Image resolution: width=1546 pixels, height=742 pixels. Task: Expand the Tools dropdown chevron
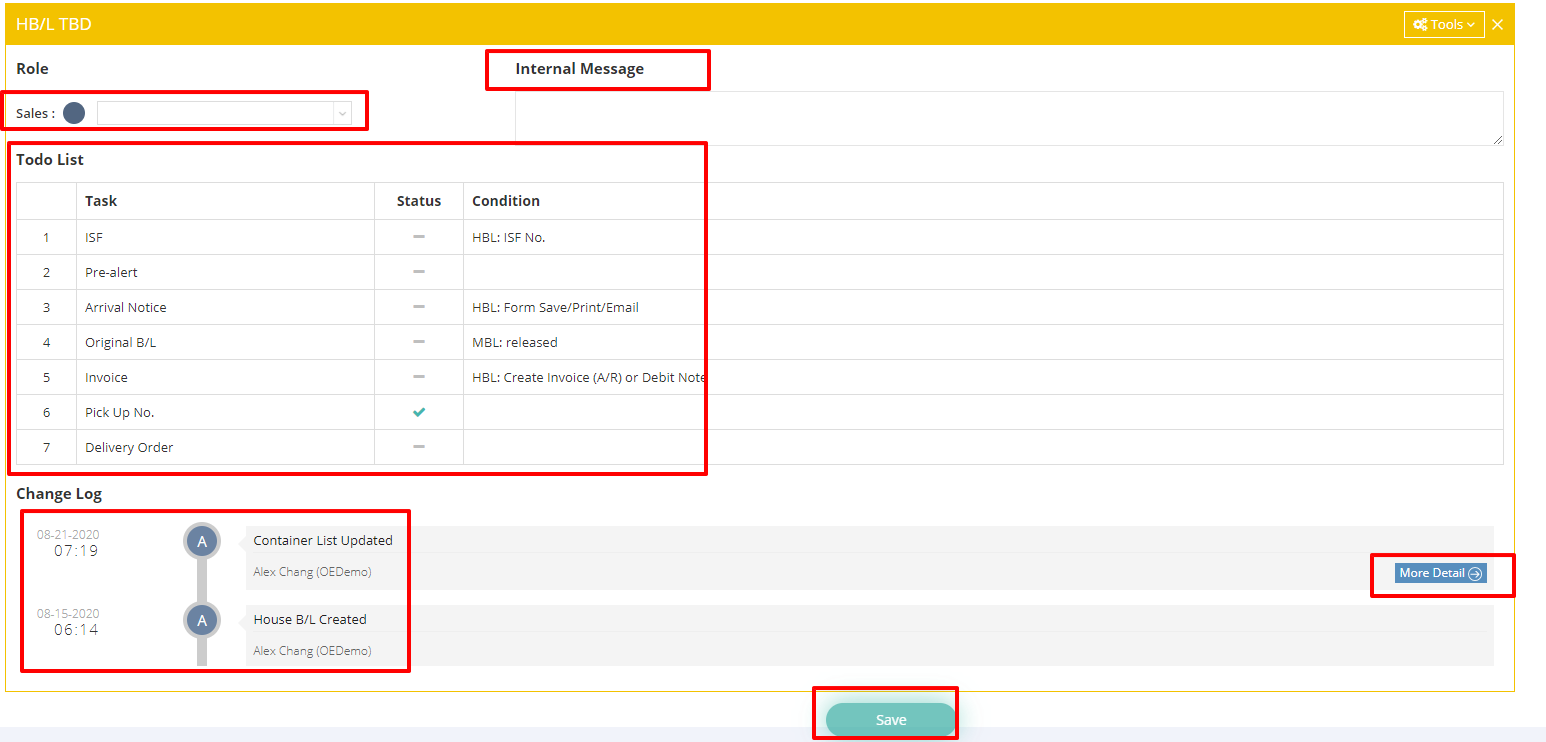(1467, 24)
